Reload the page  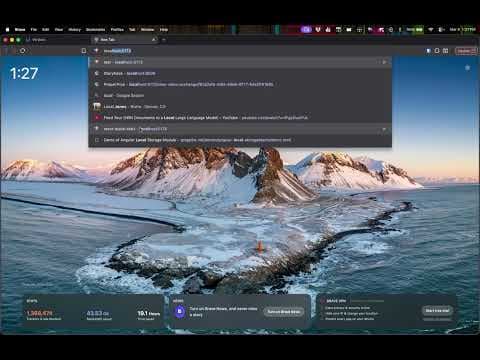23,51
